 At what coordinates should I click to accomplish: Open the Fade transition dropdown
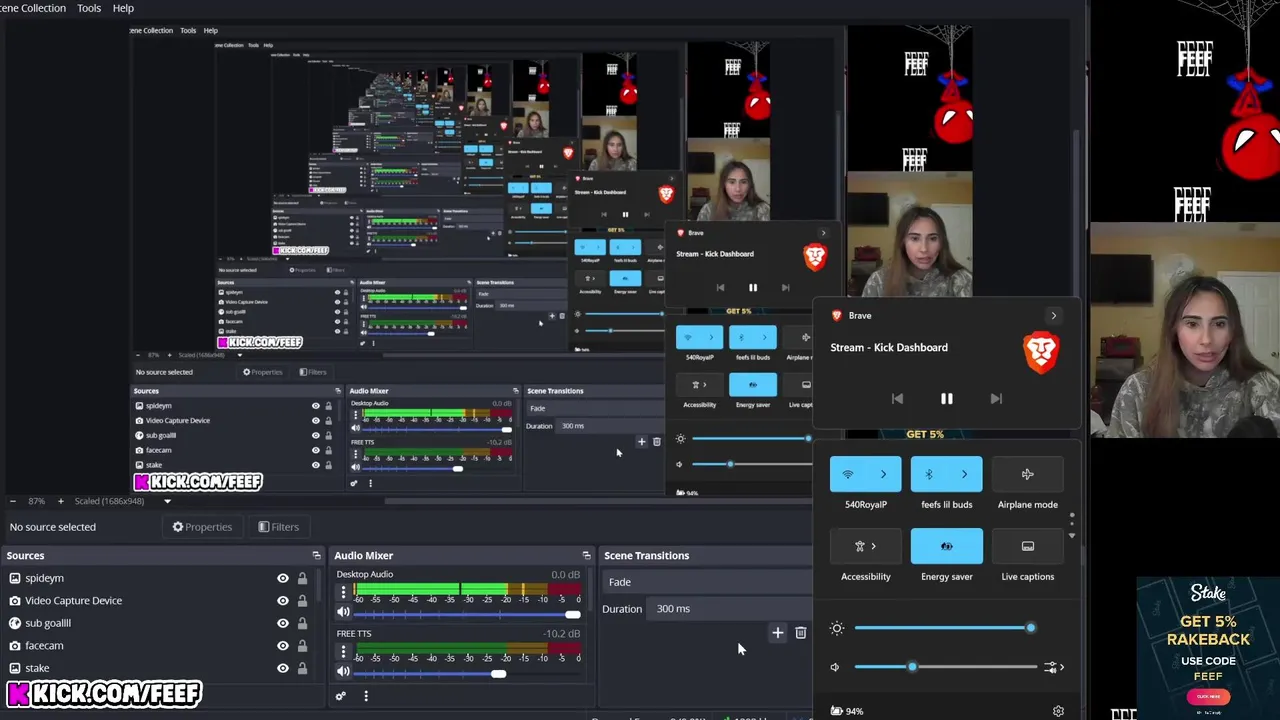pyautogui.click(x=708, y=582)
